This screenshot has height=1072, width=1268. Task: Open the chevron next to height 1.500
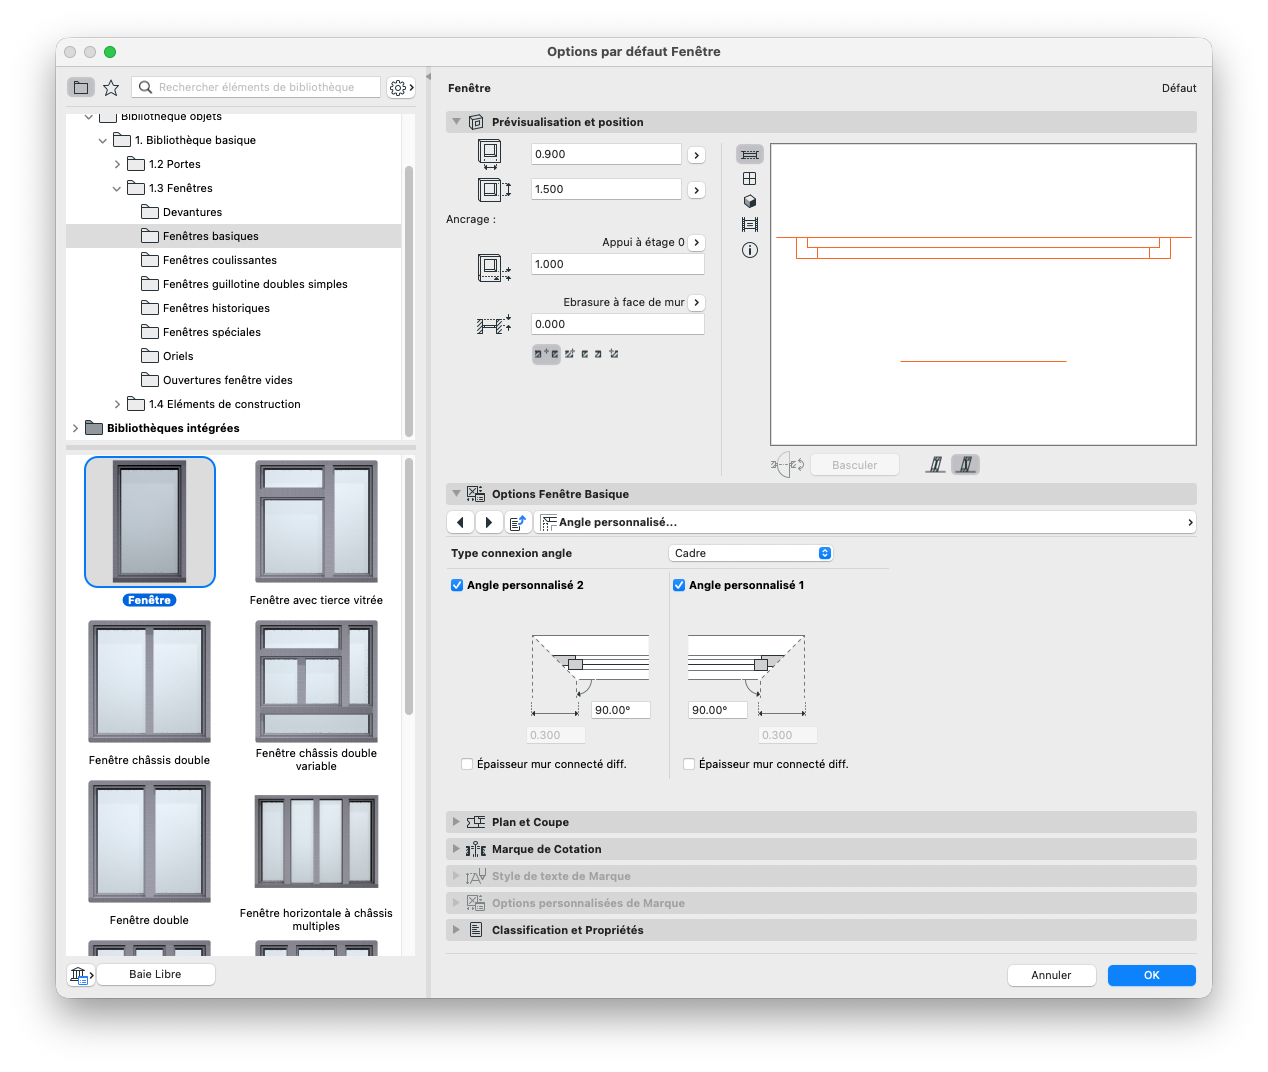[x=697, y=190]
